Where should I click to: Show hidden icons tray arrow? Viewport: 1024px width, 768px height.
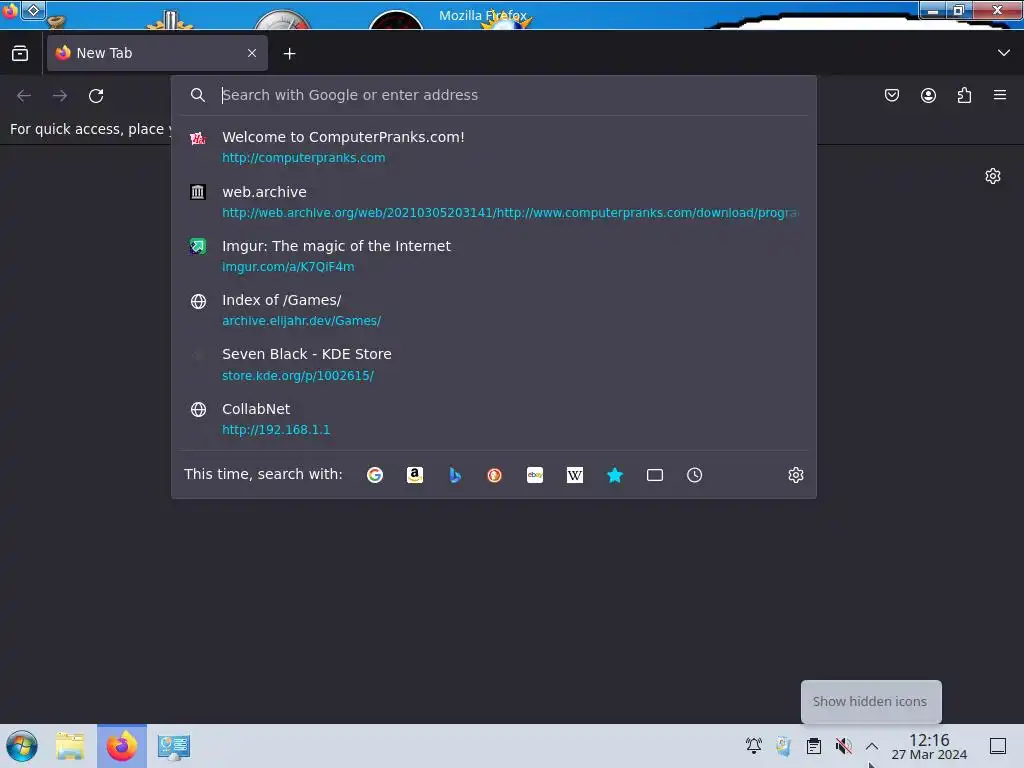pyautogui.click(x=872, y=746)
